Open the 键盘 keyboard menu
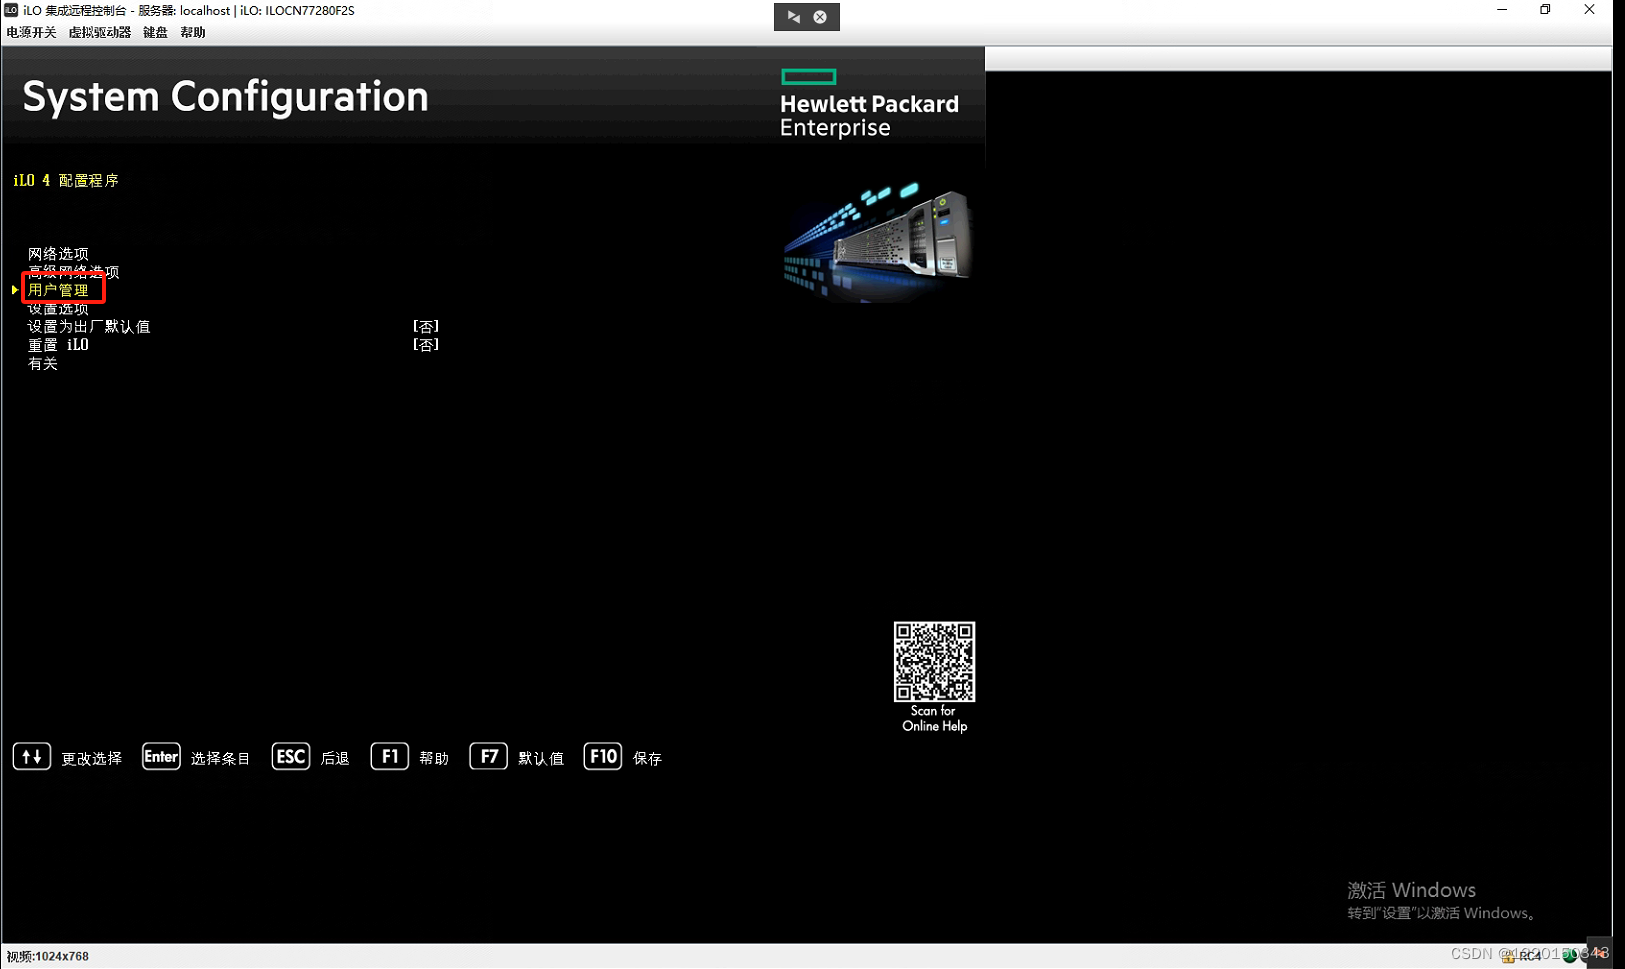This screenshot has width=1625, height=969. [155, 32]
